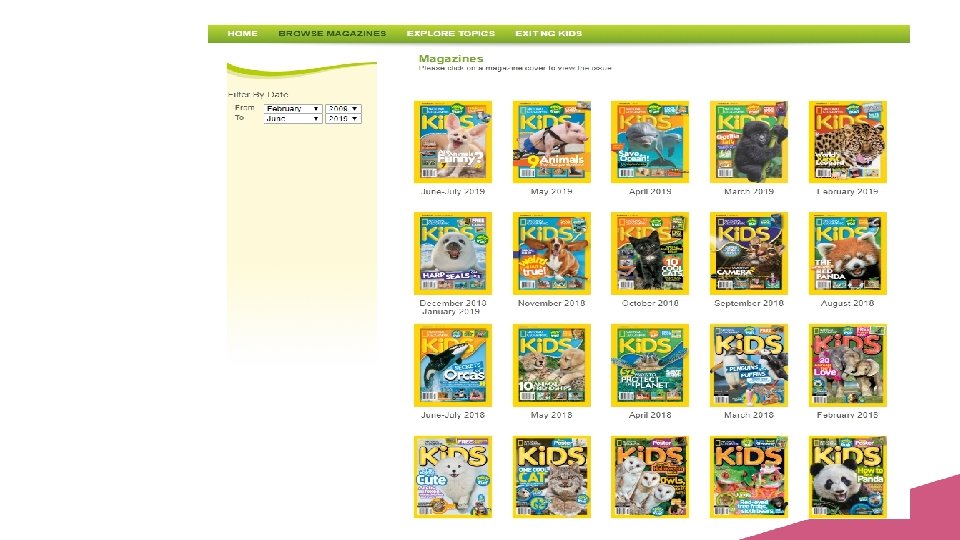This screenshot has width=960, height=540.
Task: Click the 'April 2019' caption
Action: click(x=650, y=192)
